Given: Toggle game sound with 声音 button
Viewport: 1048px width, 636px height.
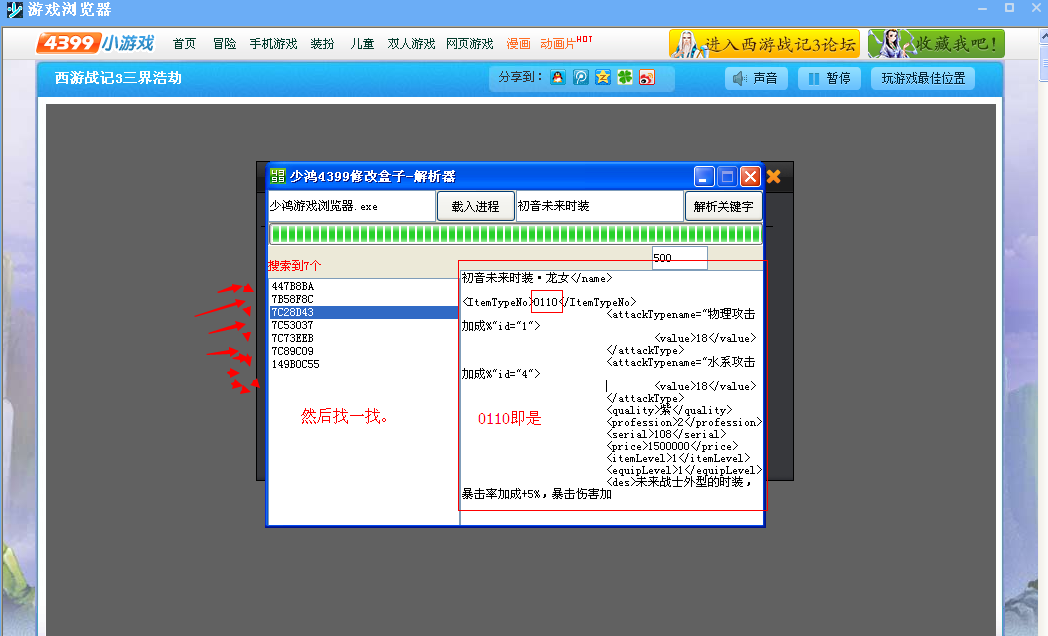Looking at the screenshot, I should pos(756,79).
